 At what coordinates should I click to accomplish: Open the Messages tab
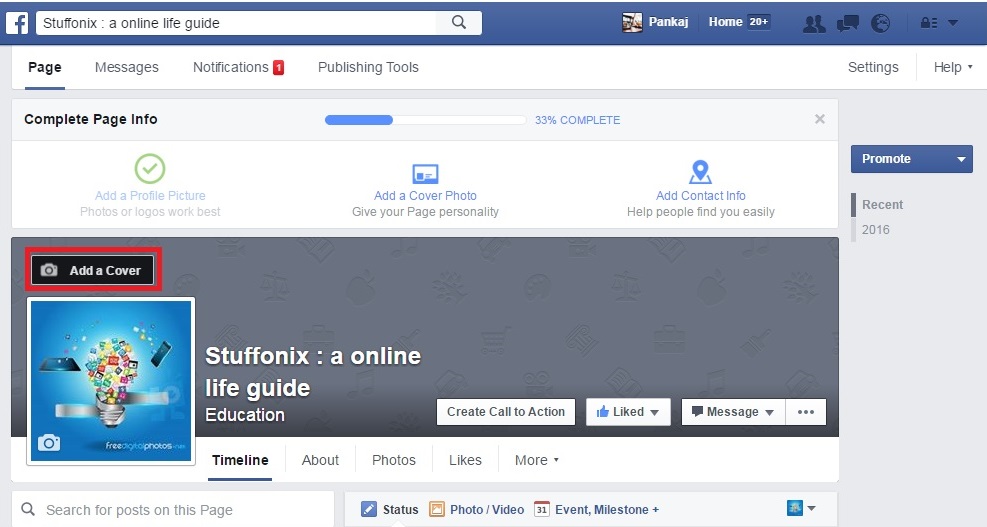click(x=127, y=67)
